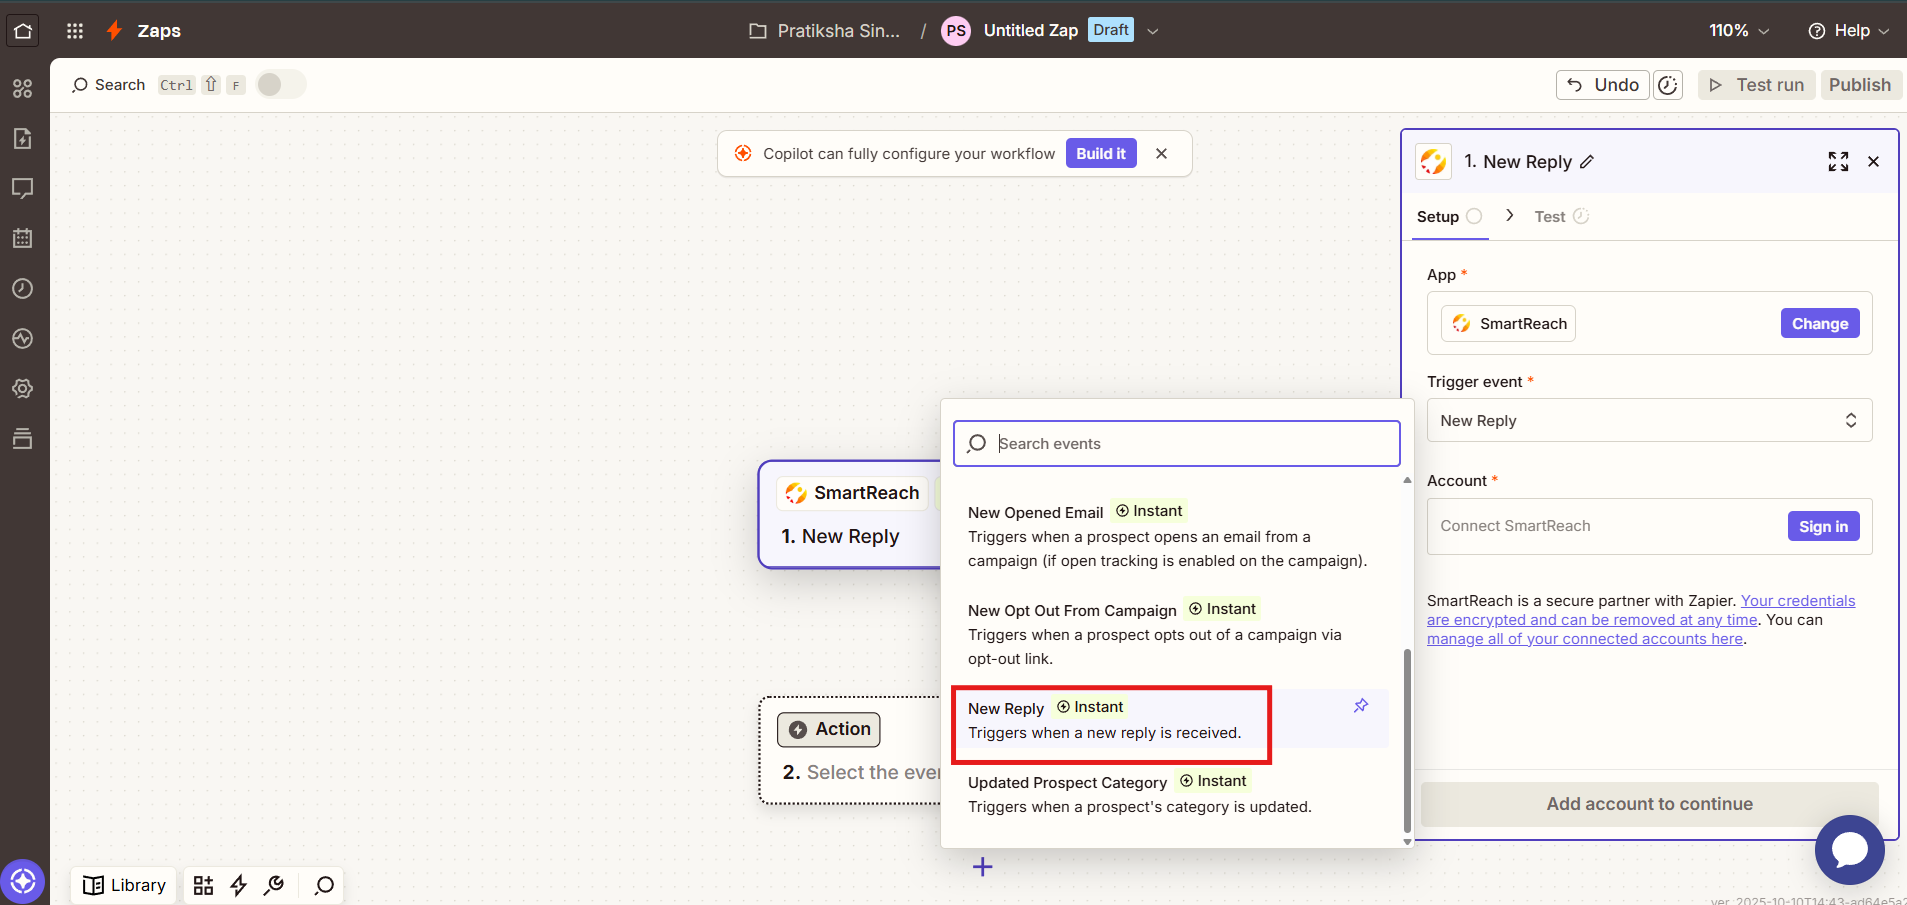This screenshot has width=1907, height=905.
Task: Click the Zapier home icon
Action: (x=23, y=30)
